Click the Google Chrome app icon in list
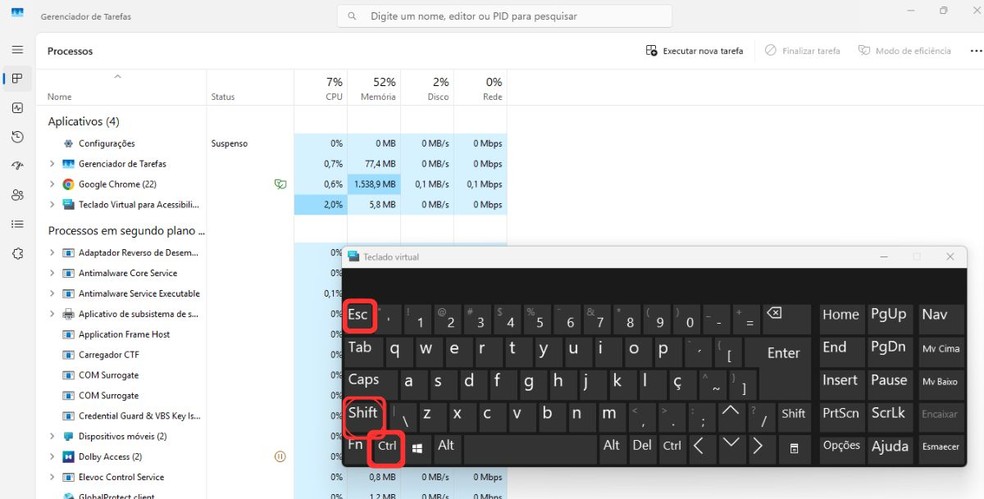 coord(68,185)
